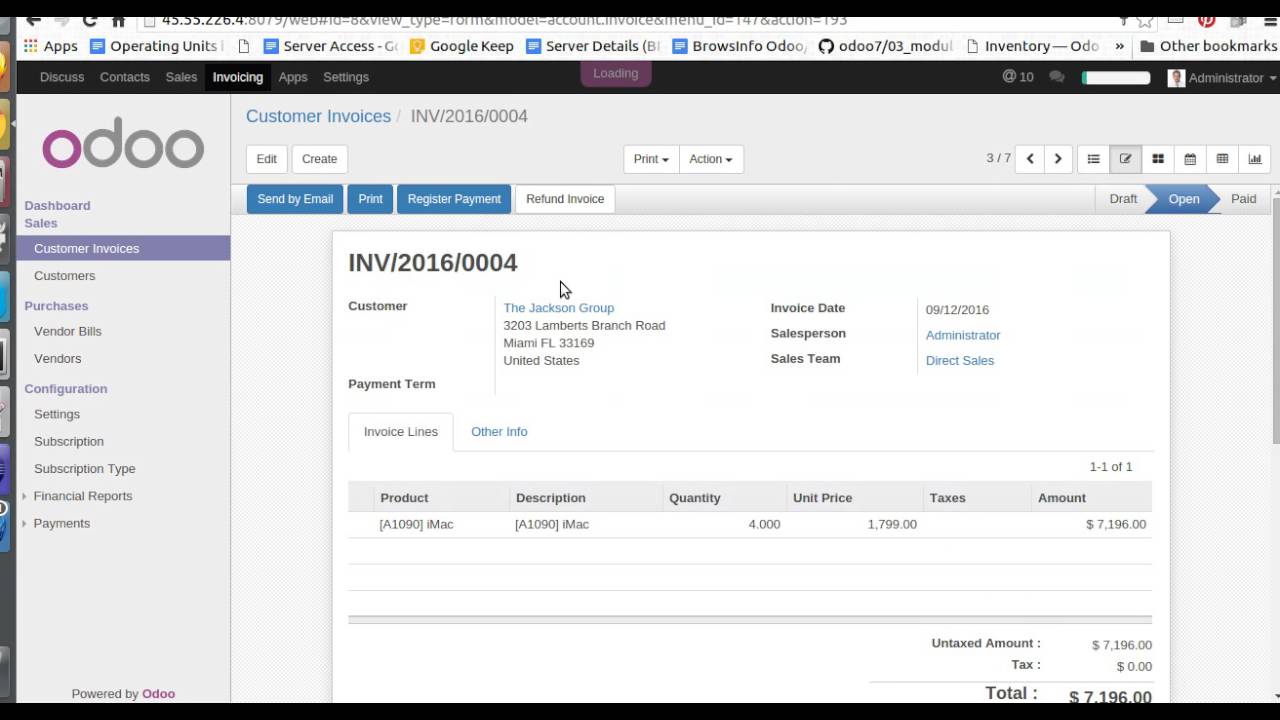The image size is (1280, 720).
Task: Go to the previous invoice record
Action: pos(1030,159)
